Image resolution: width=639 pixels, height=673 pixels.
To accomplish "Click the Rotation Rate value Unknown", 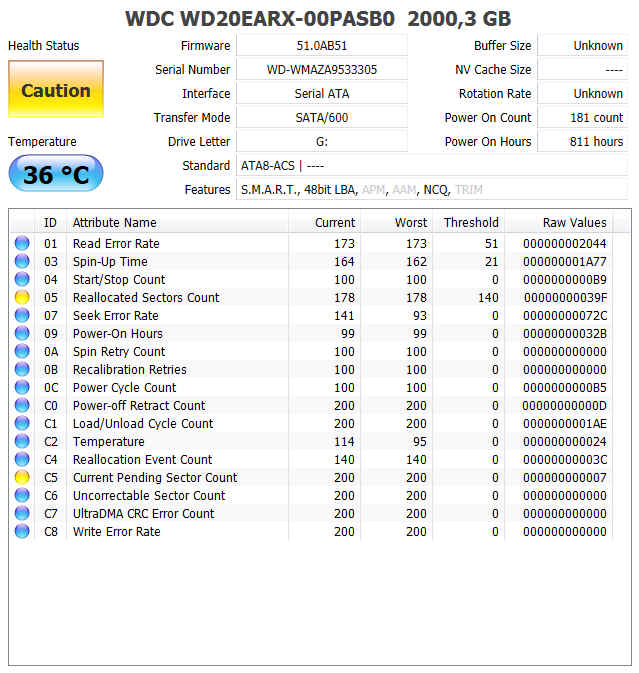I will (x=583, y=94).
